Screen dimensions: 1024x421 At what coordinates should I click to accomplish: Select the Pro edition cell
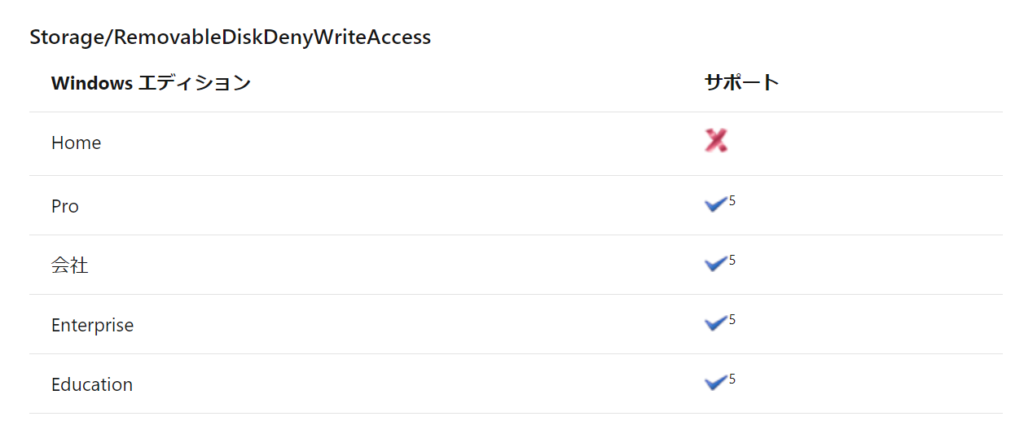[x=65, y=206]
